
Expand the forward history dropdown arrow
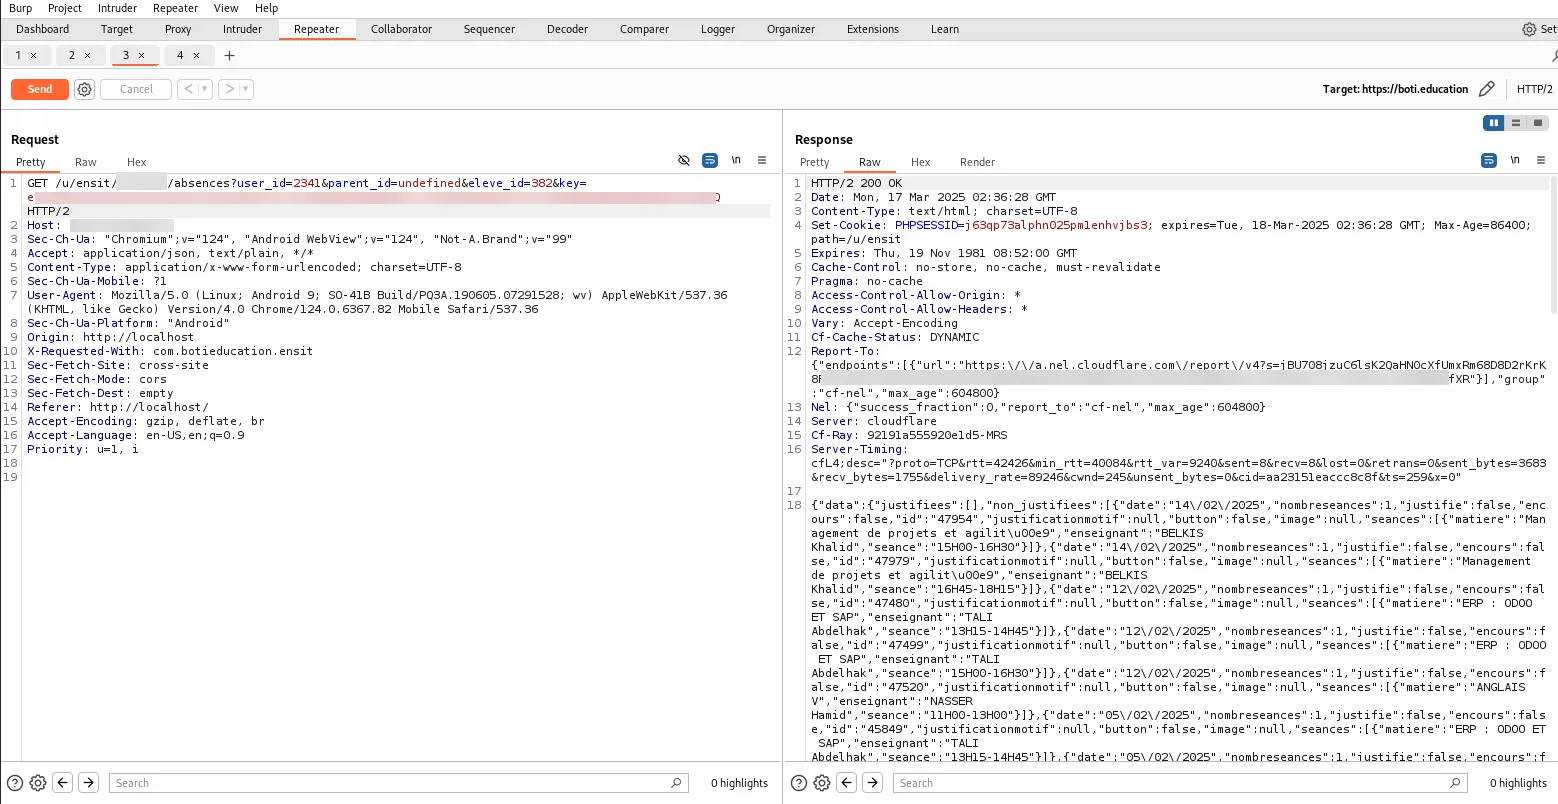(246, 89)
